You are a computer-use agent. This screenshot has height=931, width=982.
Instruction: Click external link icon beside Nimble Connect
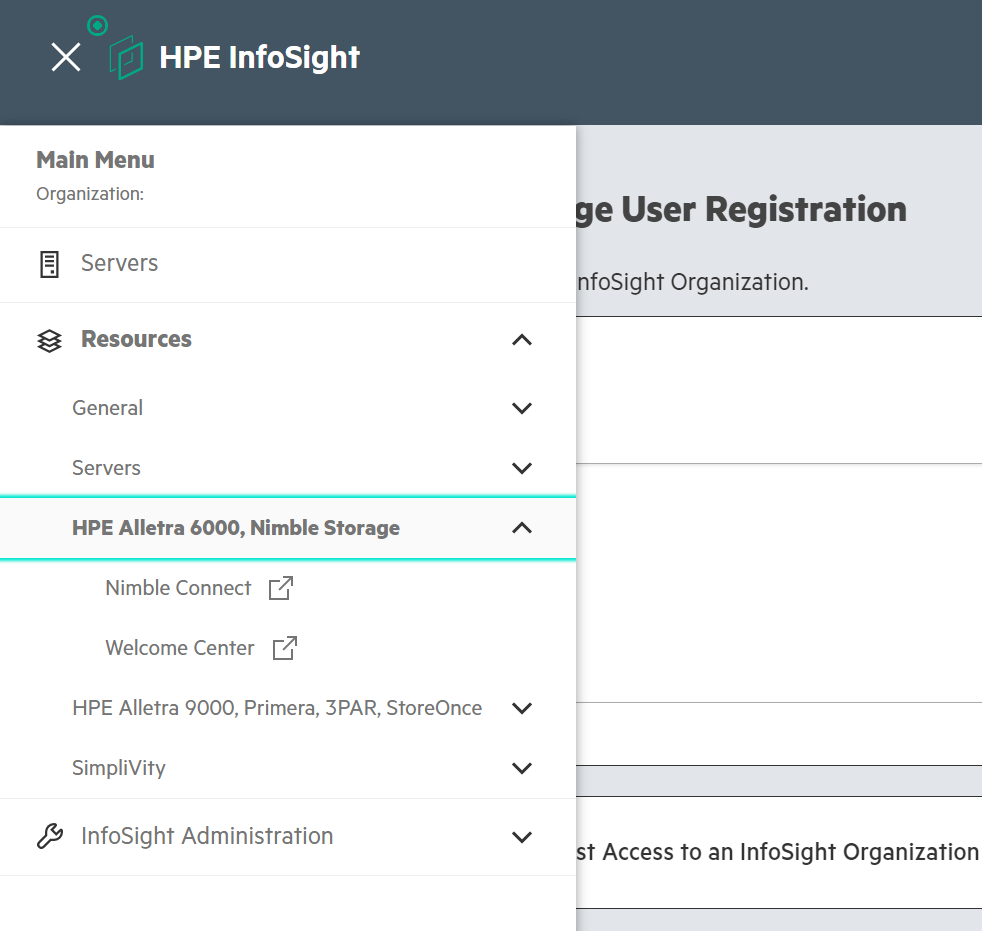click(281, 588)
